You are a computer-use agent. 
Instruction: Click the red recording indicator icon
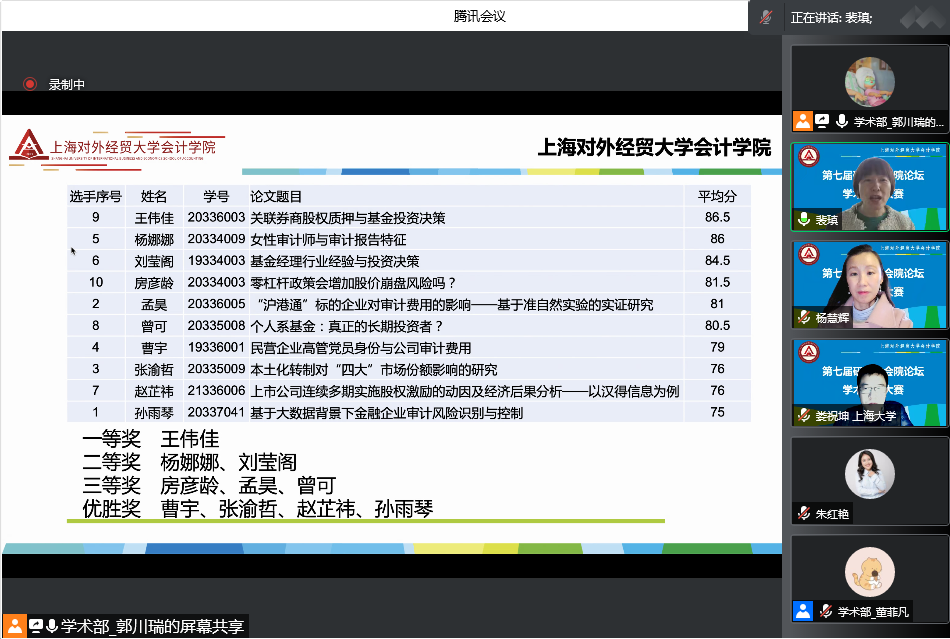pyautogui.click(x=30, y=85)
